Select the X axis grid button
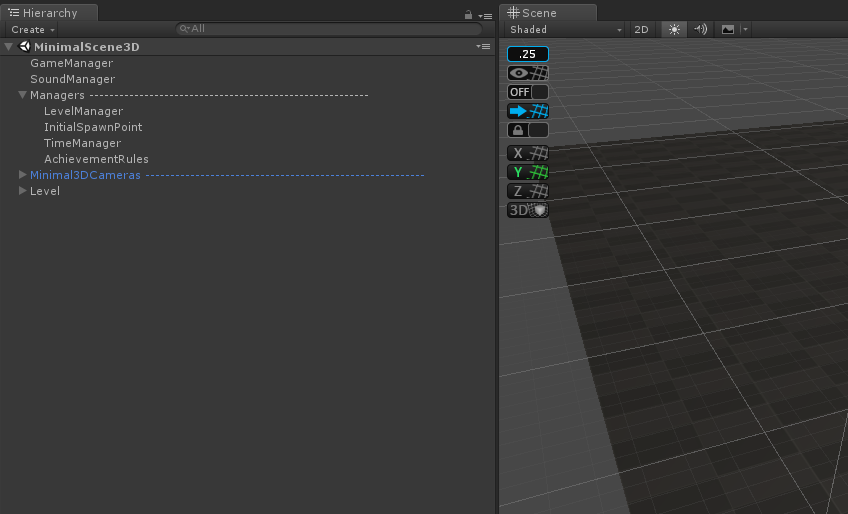Image resolution: width=848 pixels, height=514 pixels. click(528, 153)
